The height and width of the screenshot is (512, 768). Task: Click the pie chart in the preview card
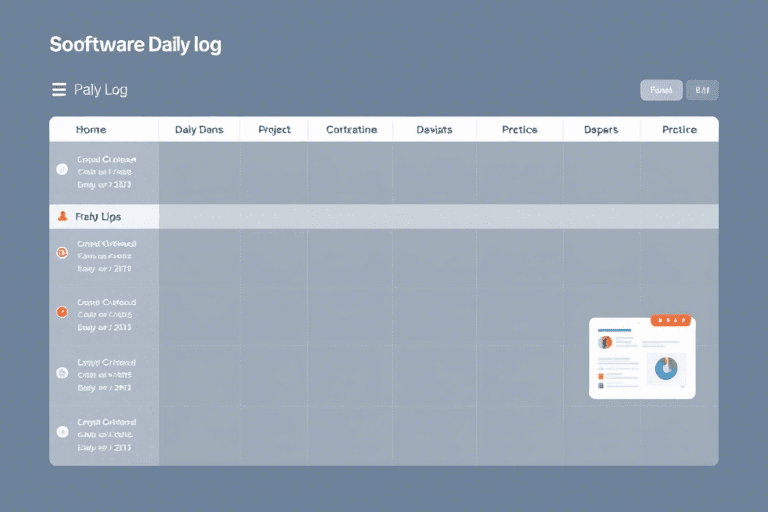[665, 368]
